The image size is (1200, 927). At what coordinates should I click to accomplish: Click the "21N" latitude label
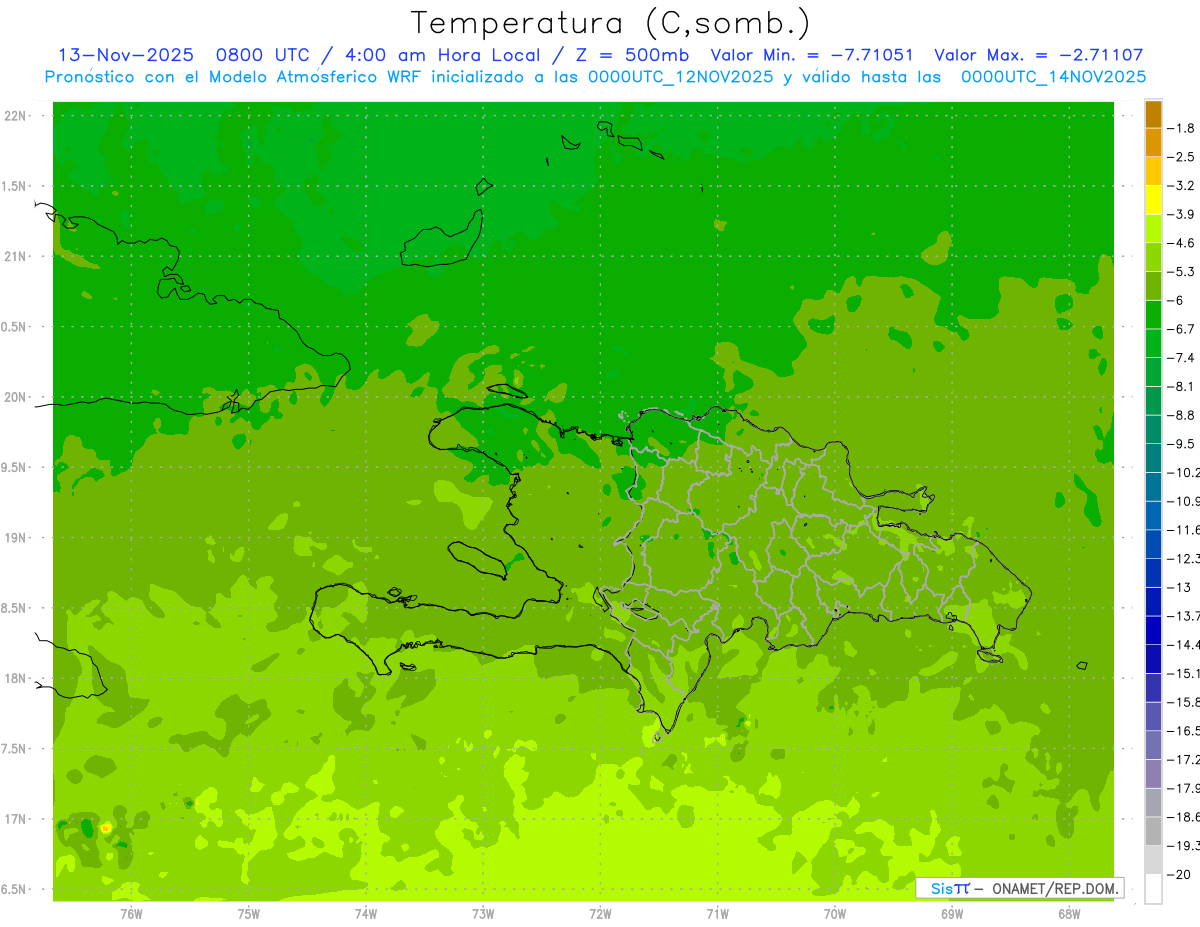[15, 257]
